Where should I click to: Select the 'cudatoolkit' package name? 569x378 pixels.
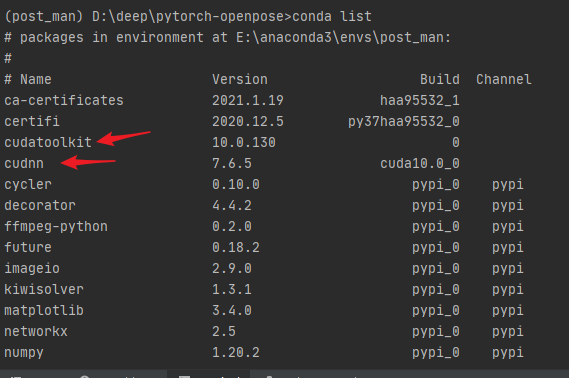[48, 143]
